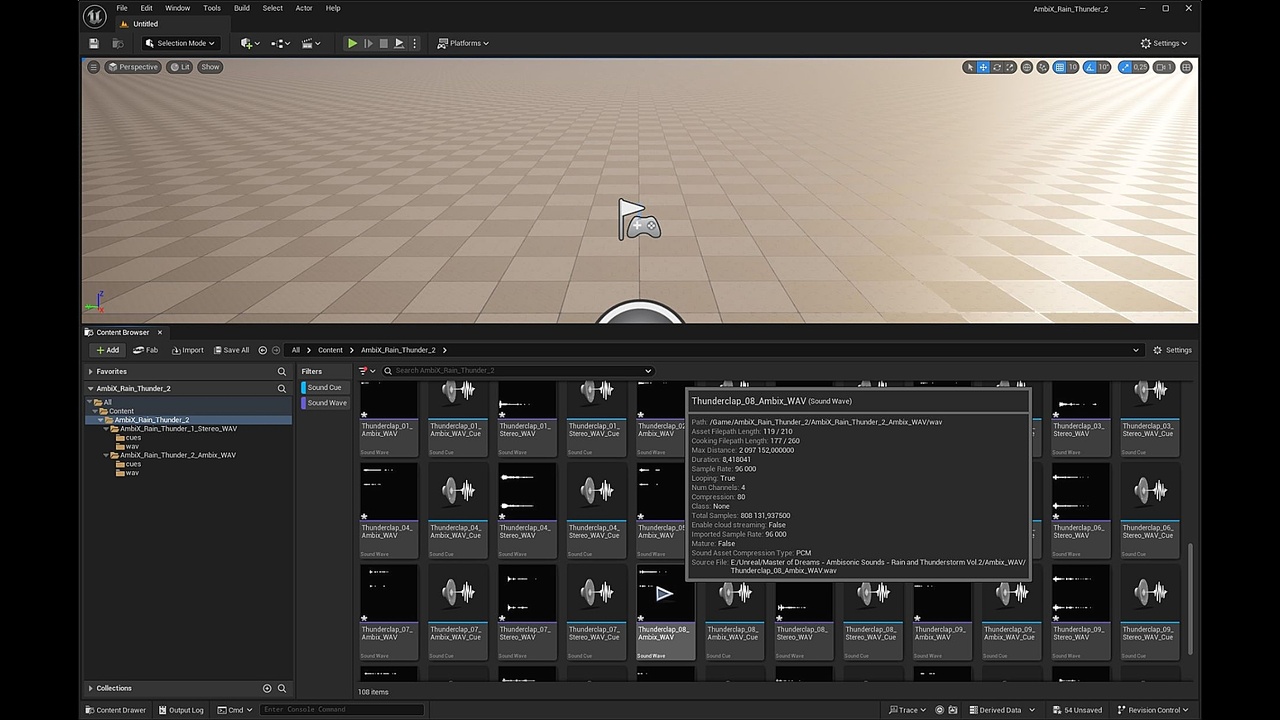Click the Skip frame button in play controls

click(x=368, y=43)
